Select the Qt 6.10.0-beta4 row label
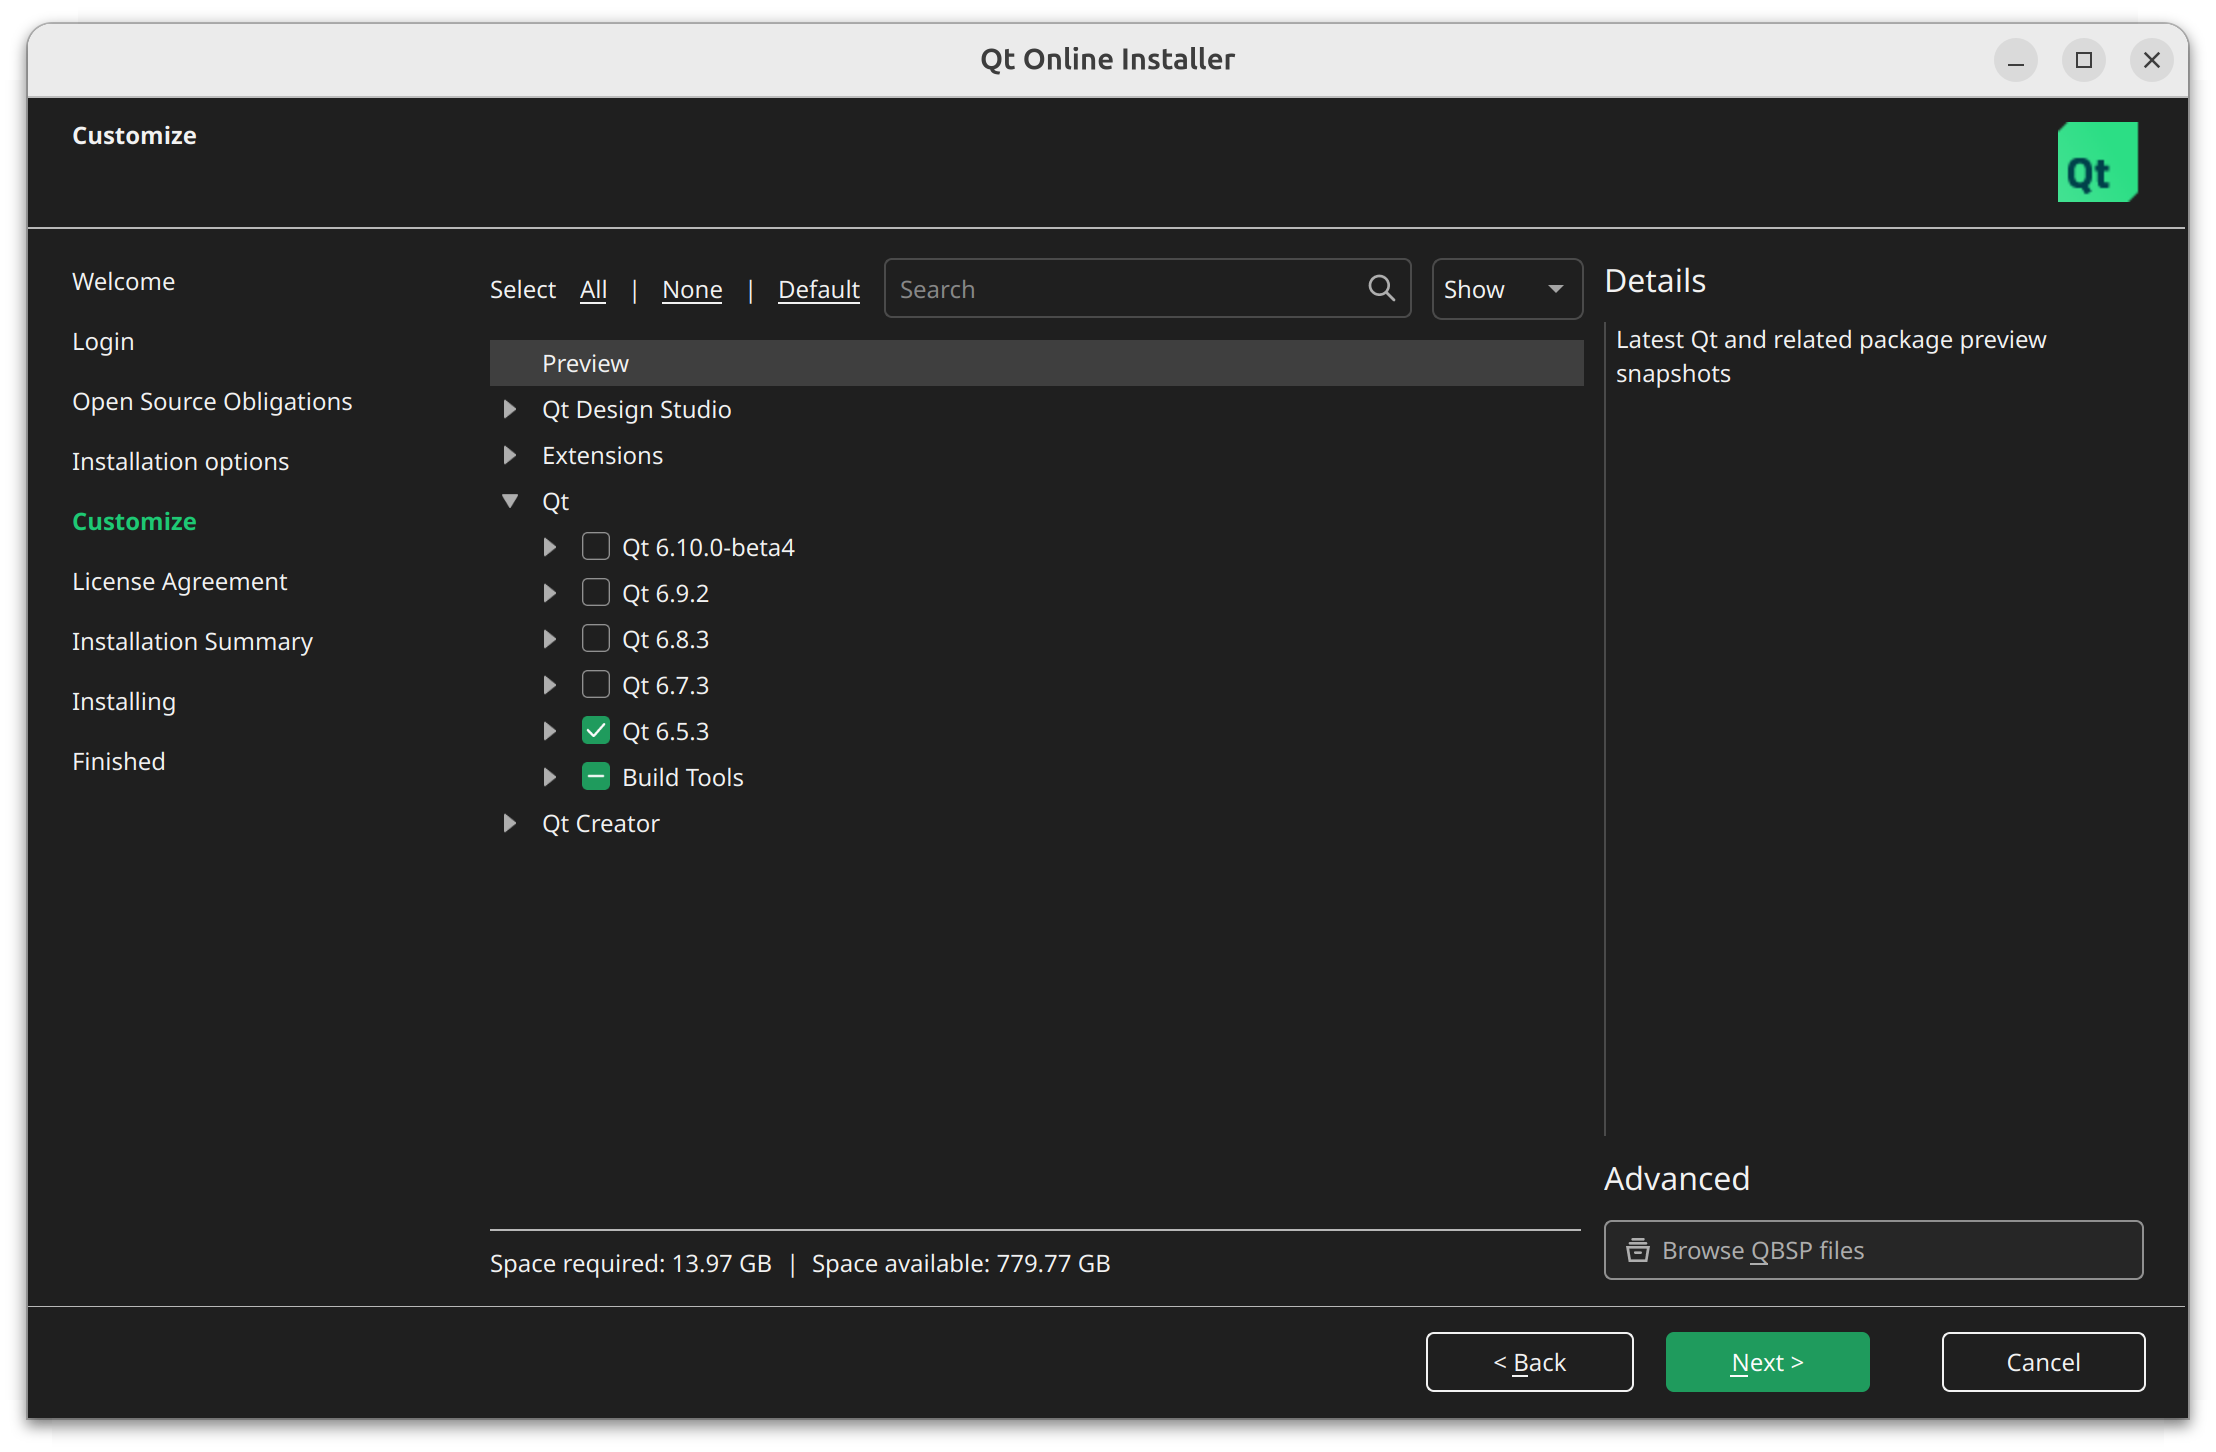The width and height of the screenshot is (2216, 1452). pyautogui.click(x=708, y=547)
